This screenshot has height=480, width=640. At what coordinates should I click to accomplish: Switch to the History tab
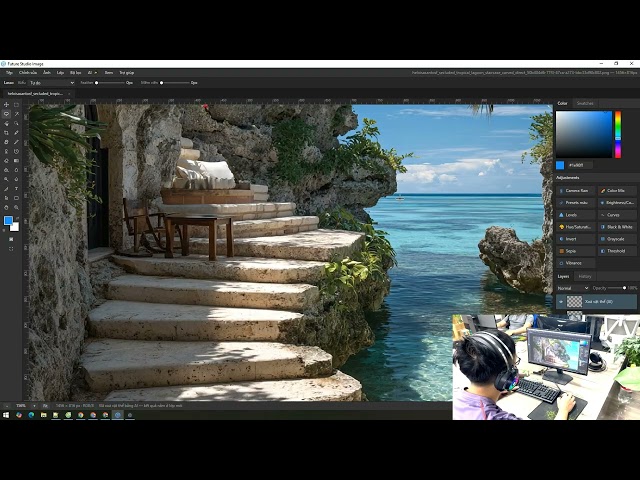(x=585, y=276)
